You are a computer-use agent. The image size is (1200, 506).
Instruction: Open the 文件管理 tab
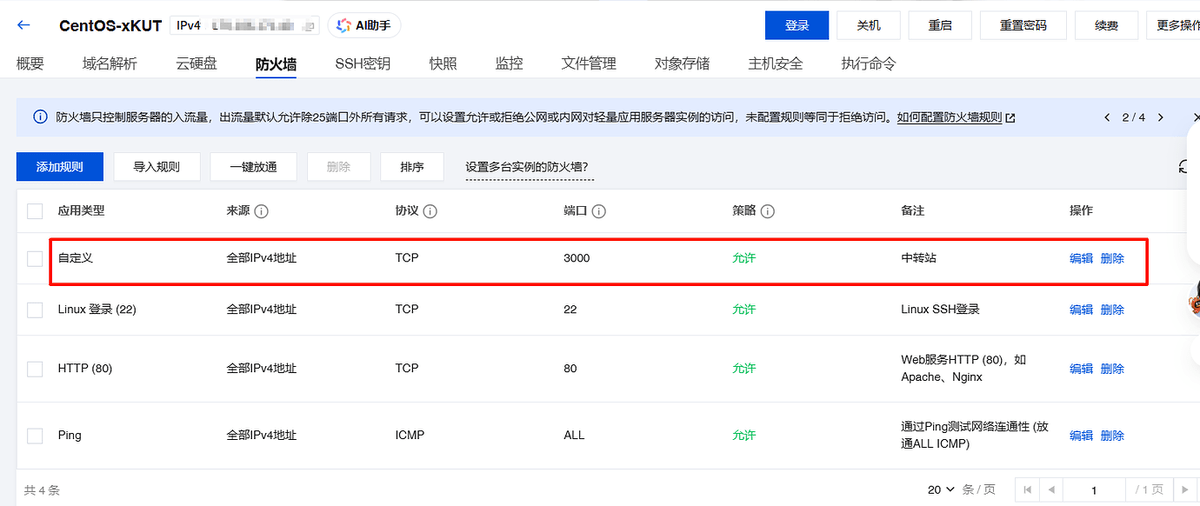click(589, 63)
